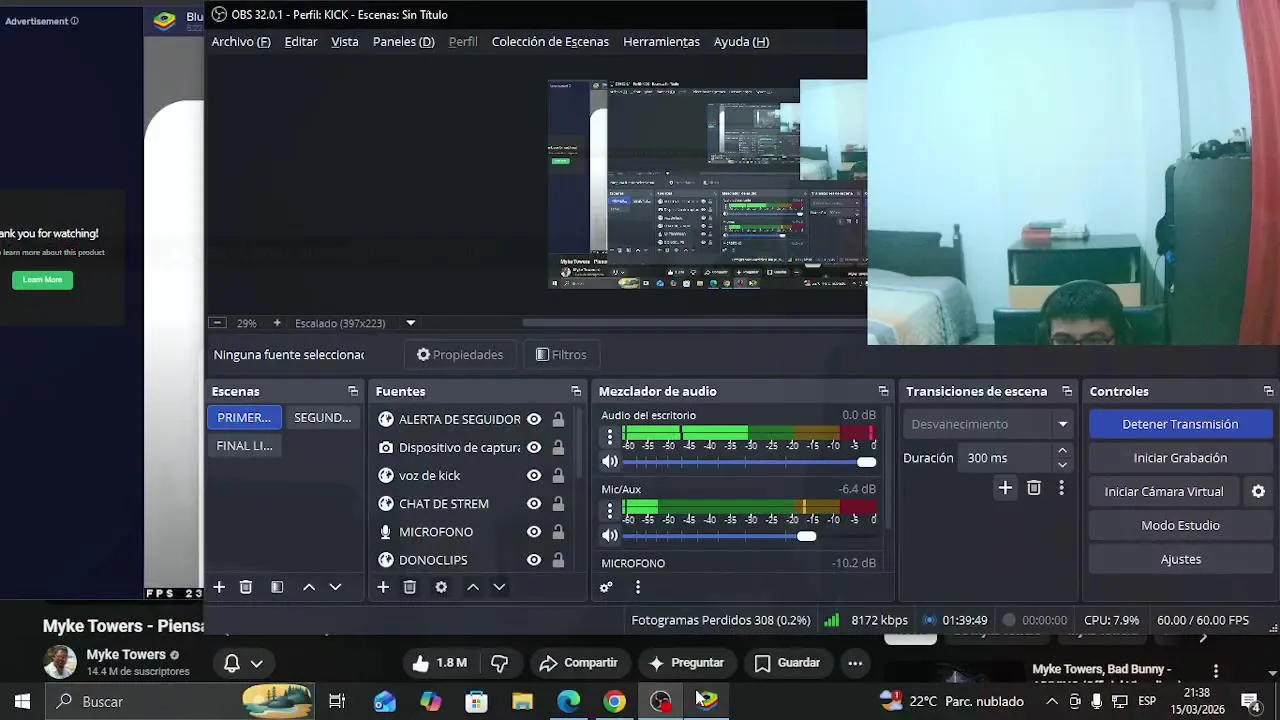Enable Modo Estudio
1280x720 pixels.
tap(1180, 525)
